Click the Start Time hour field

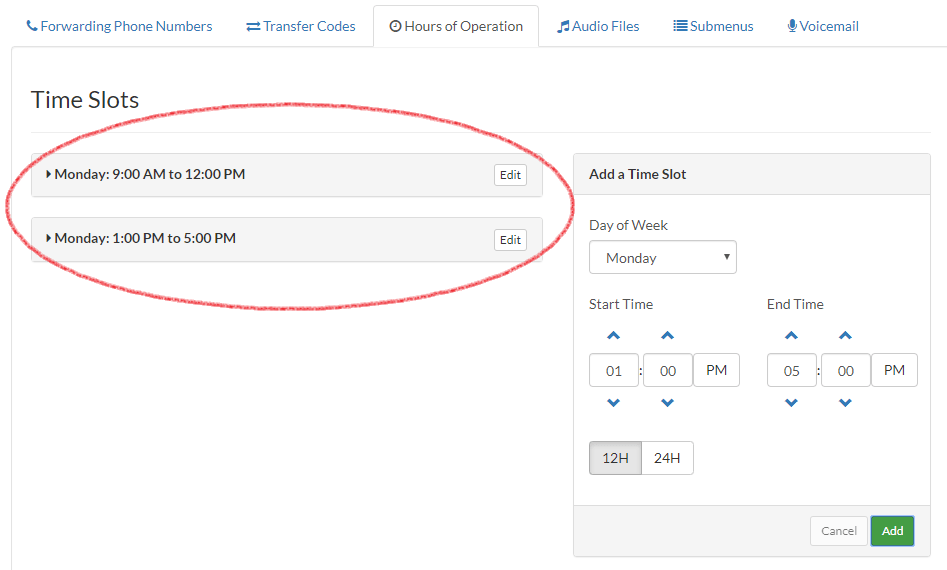(614, 370)
